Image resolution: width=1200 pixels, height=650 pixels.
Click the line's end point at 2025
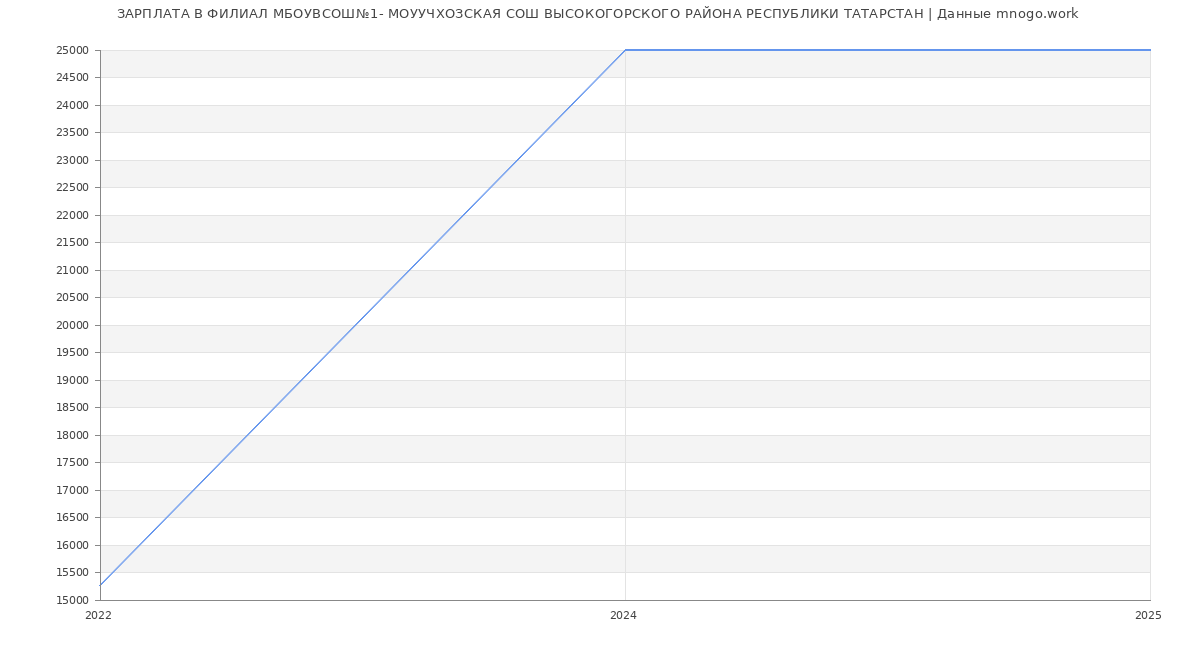[1150, 50]
